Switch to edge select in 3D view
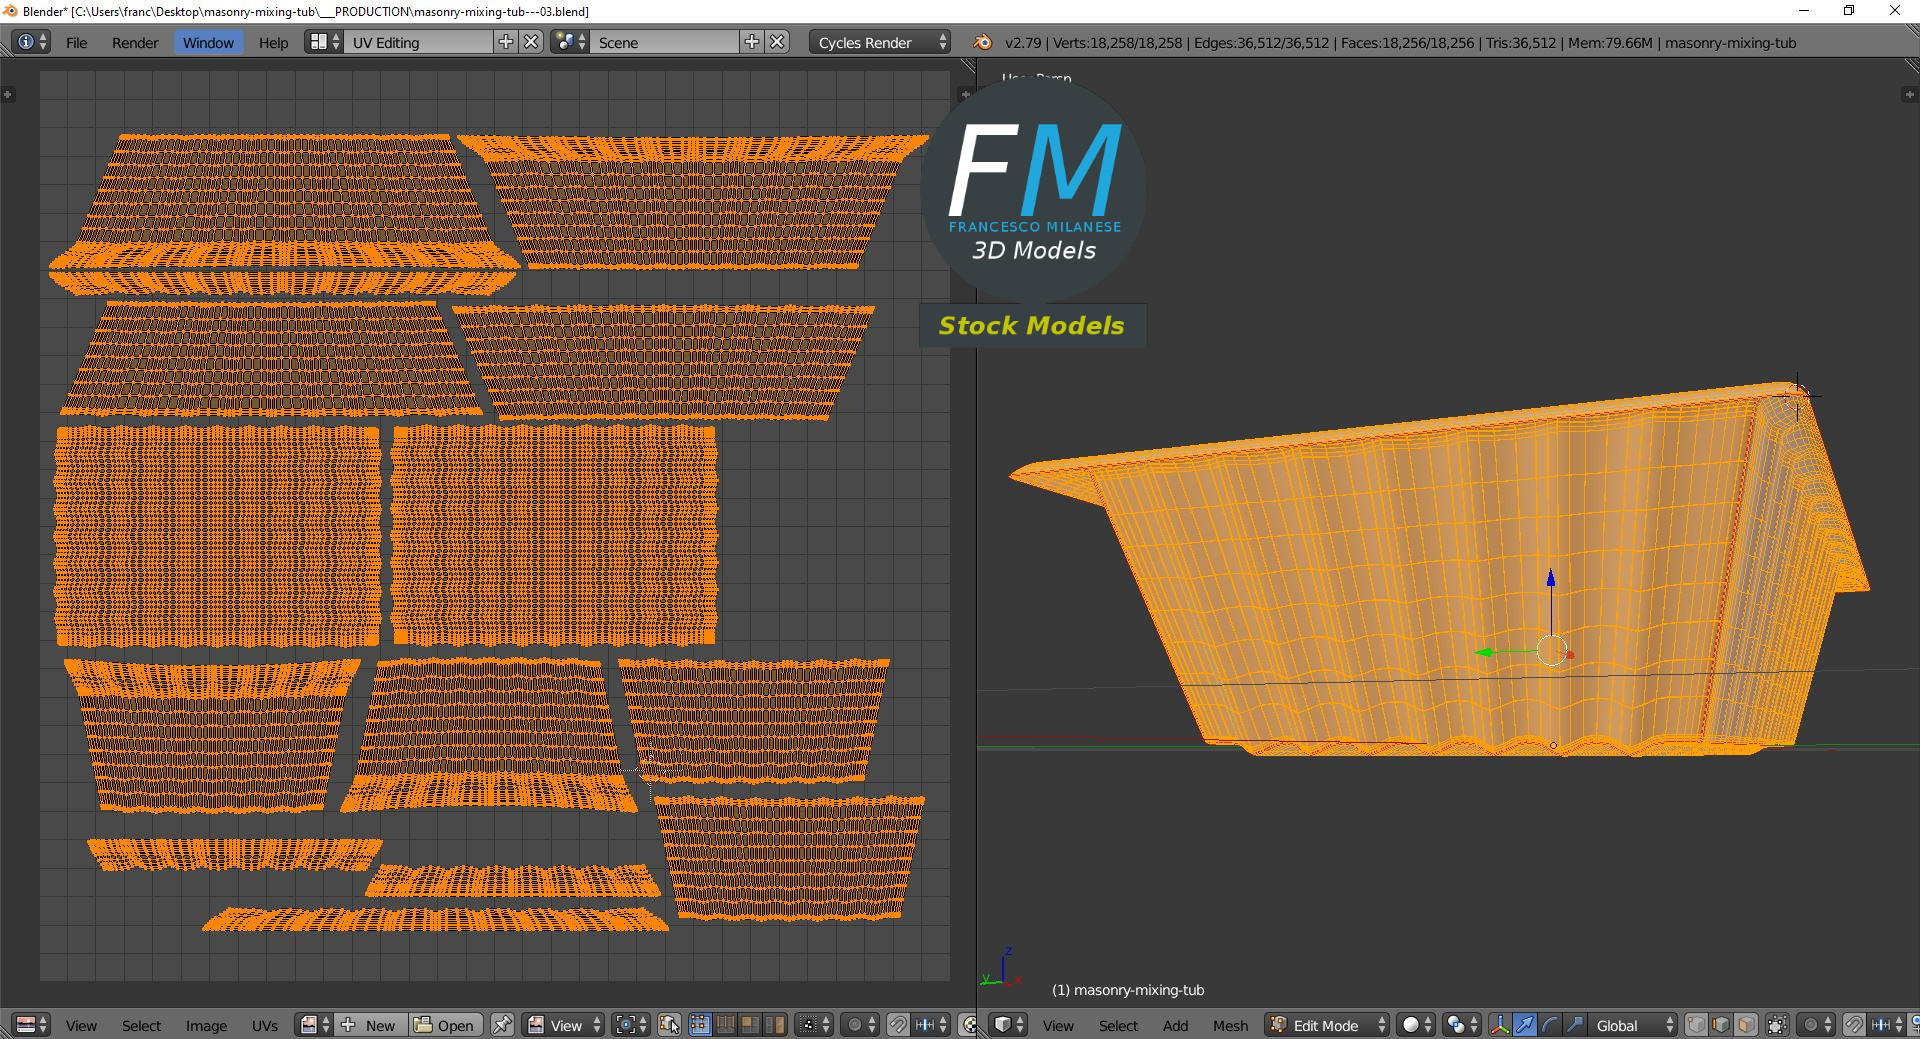1920x1039 pixels. 1722,1025
